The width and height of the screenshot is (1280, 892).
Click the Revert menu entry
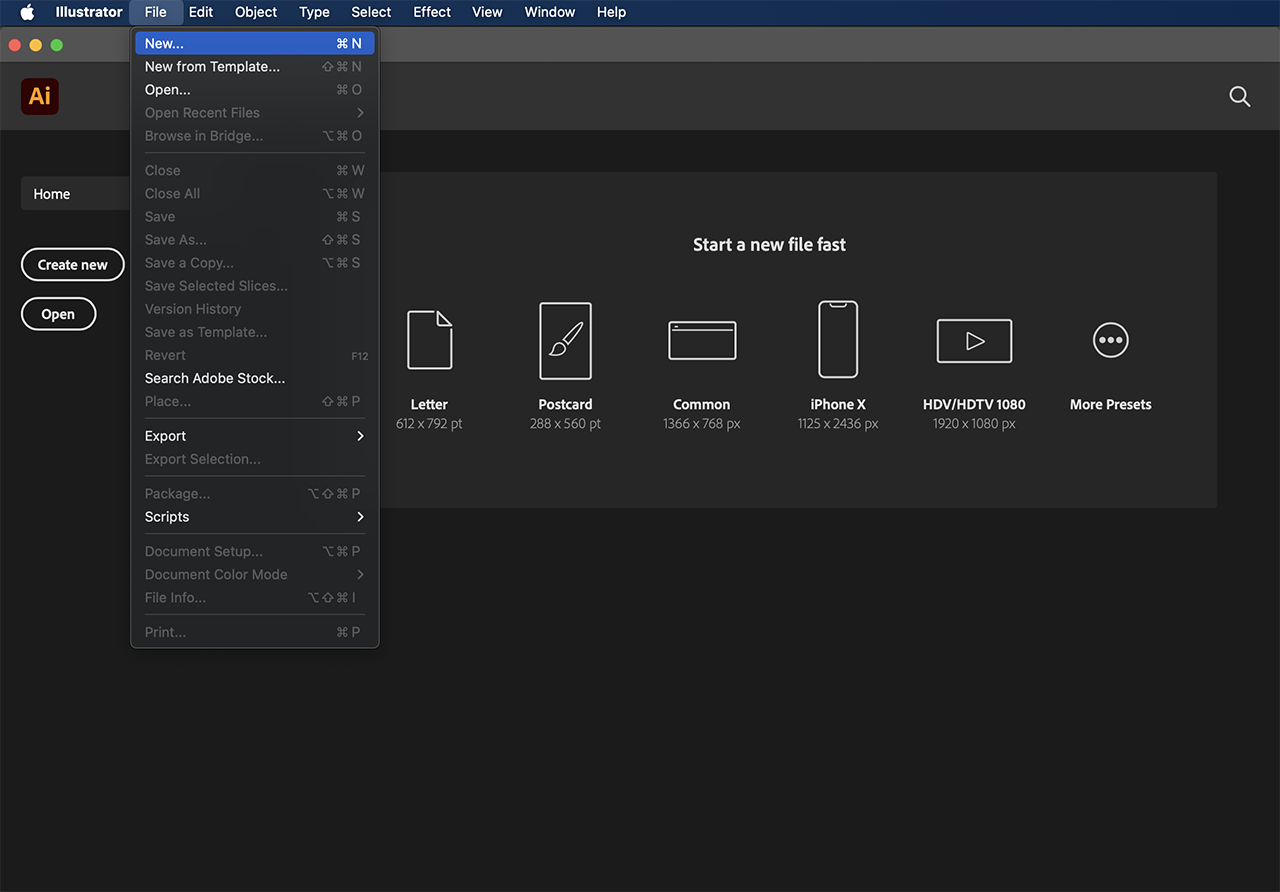255,355
